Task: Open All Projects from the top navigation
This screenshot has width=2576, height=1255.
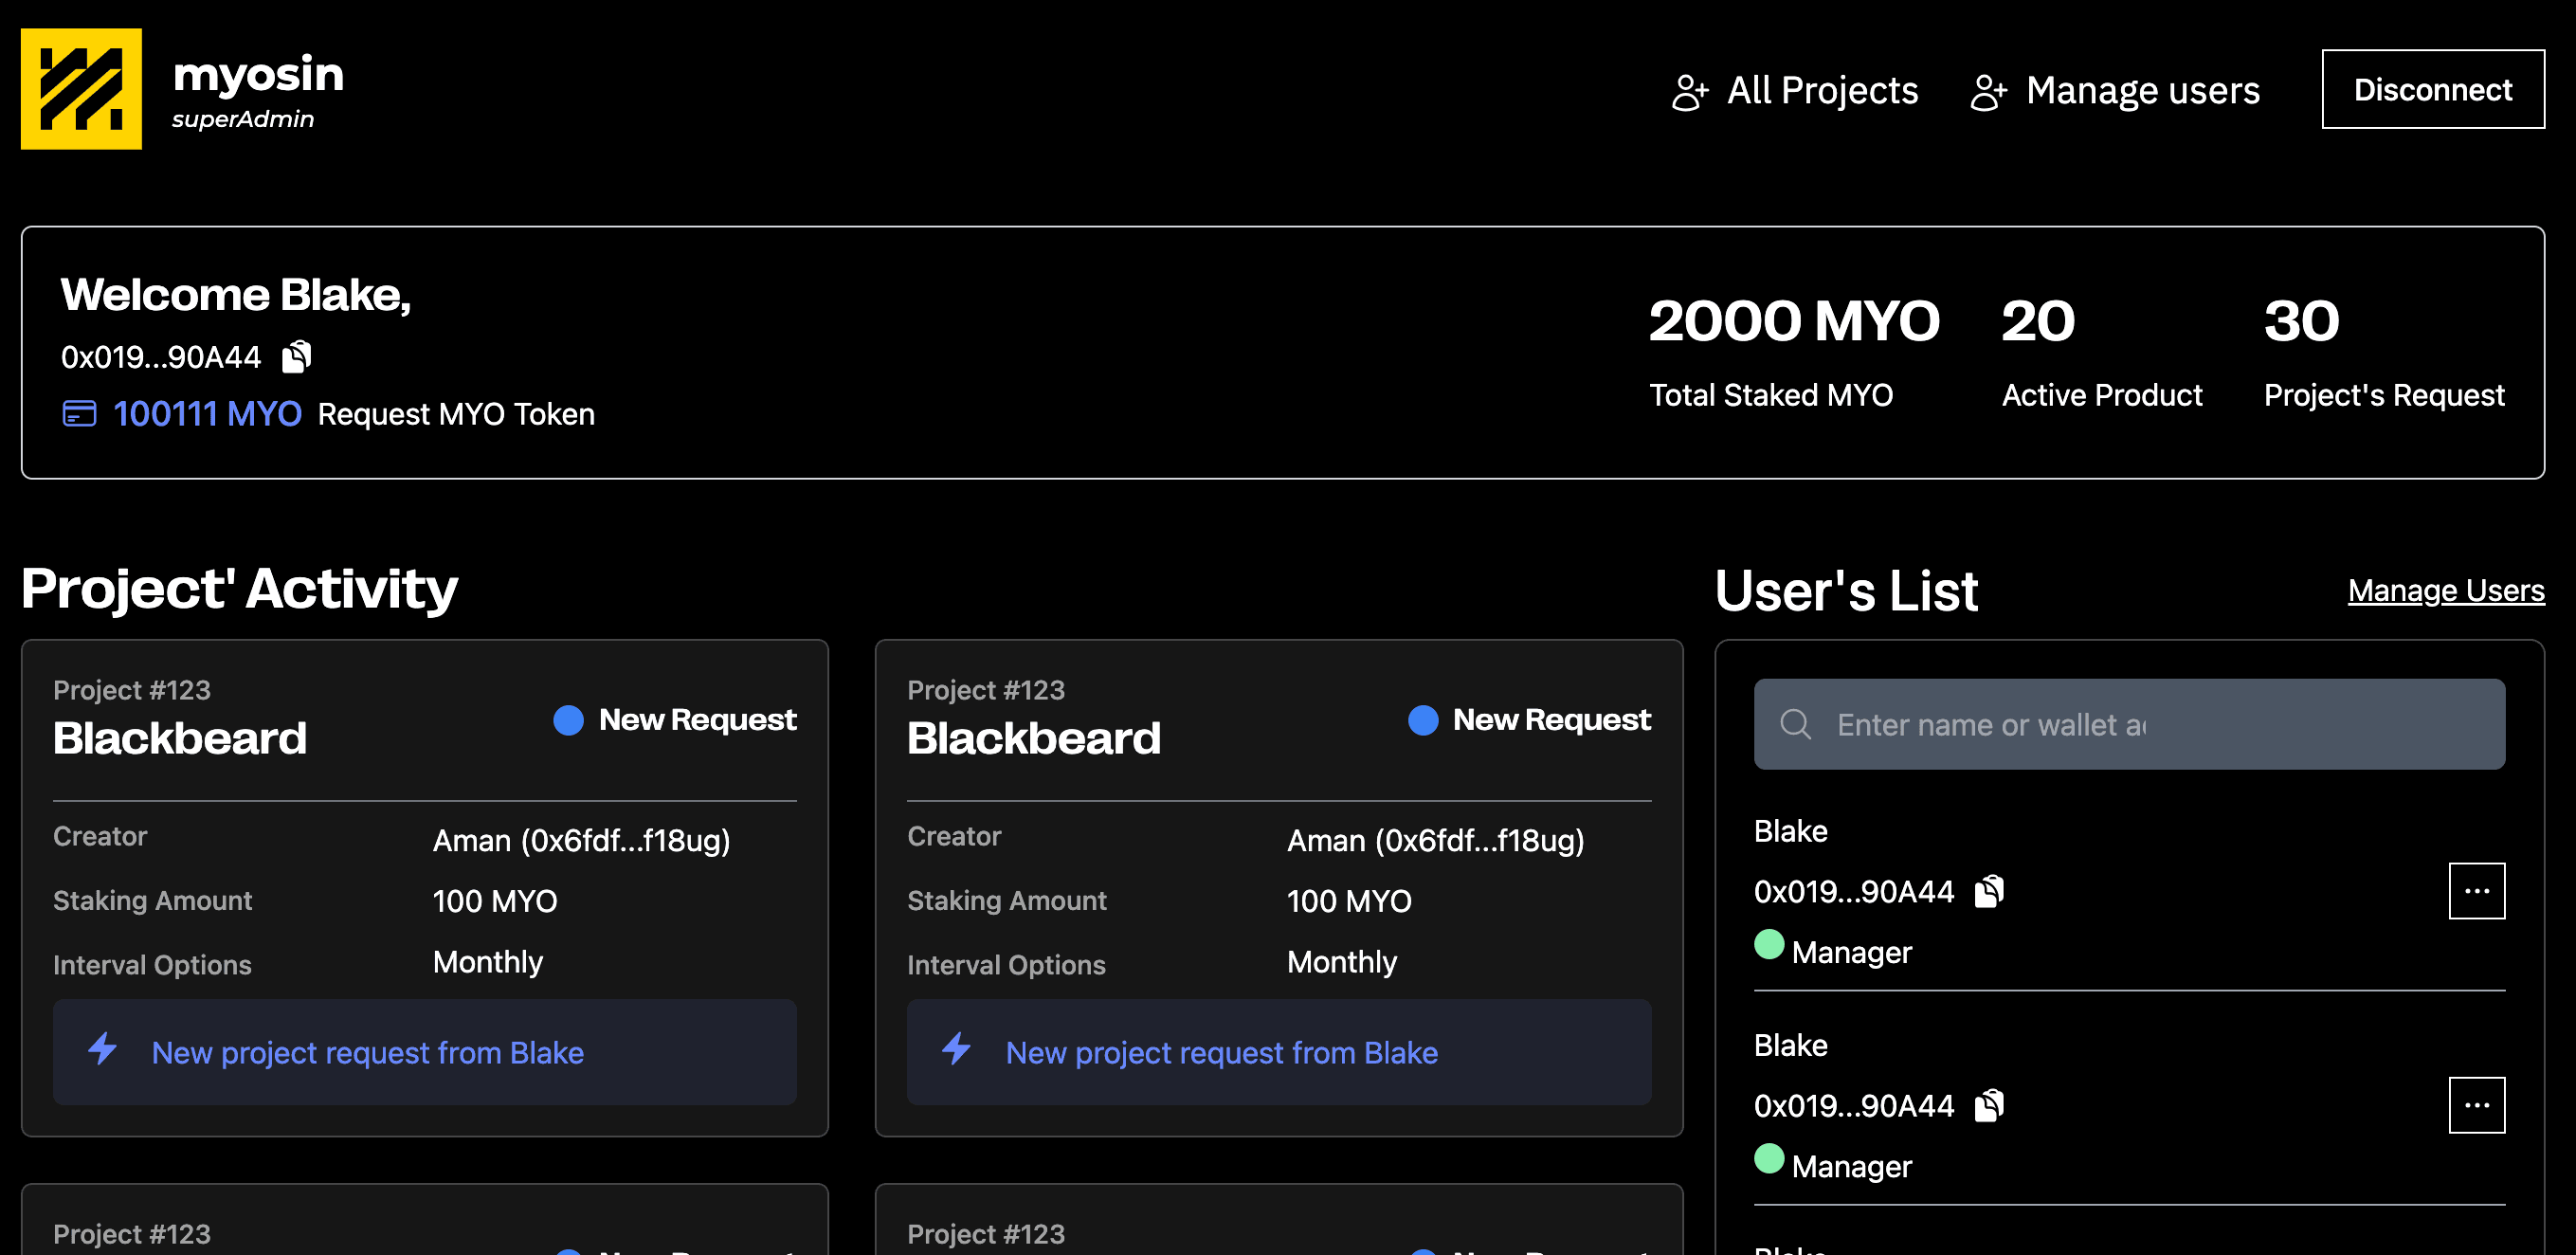Action: (1822, 91)
